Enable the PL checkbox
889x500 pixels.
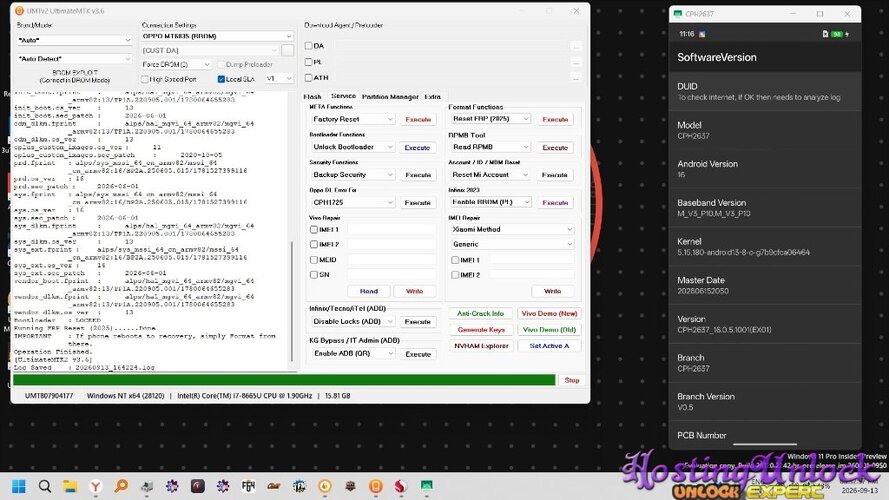pyautogui.click(x=308, y=62)
